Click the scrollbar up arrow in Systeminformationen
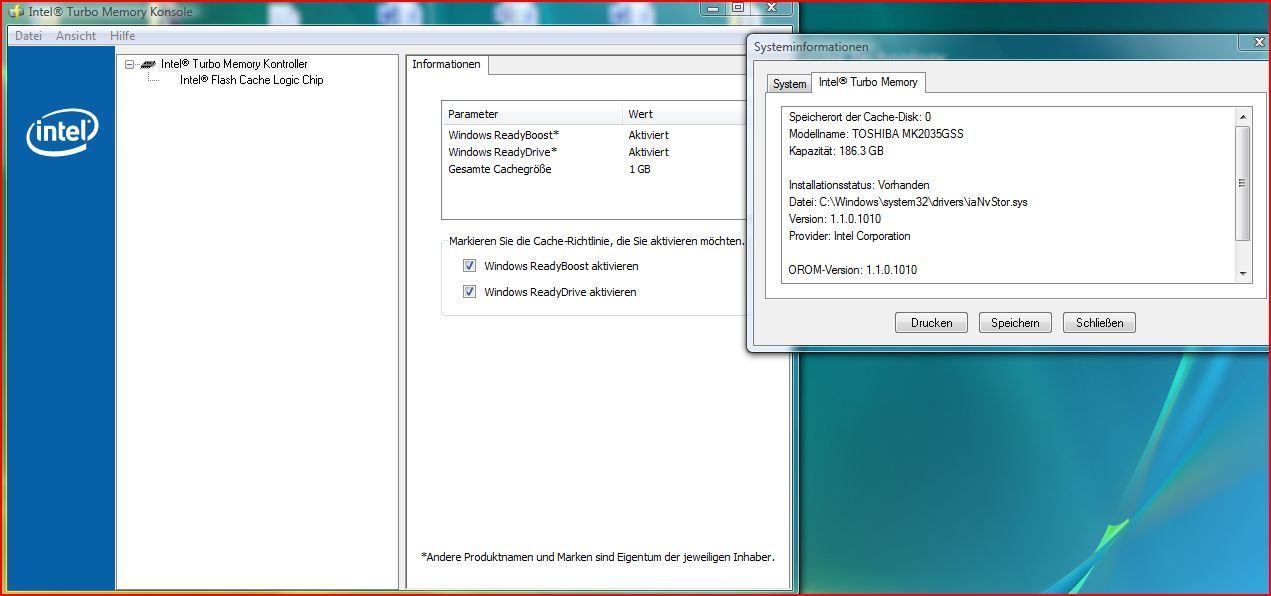Viewport: 1271px width, 596px height. [x=1243, y=117]
